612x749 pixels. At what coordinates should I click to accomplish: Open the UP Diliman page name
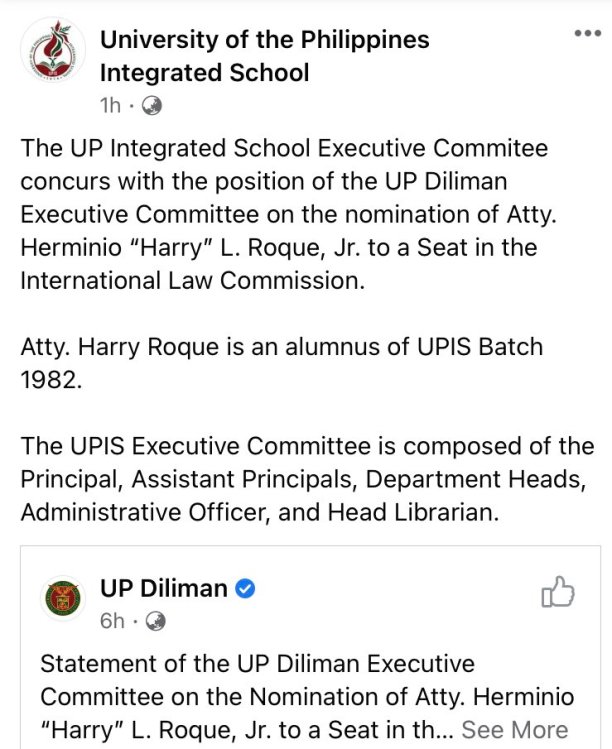163,588
